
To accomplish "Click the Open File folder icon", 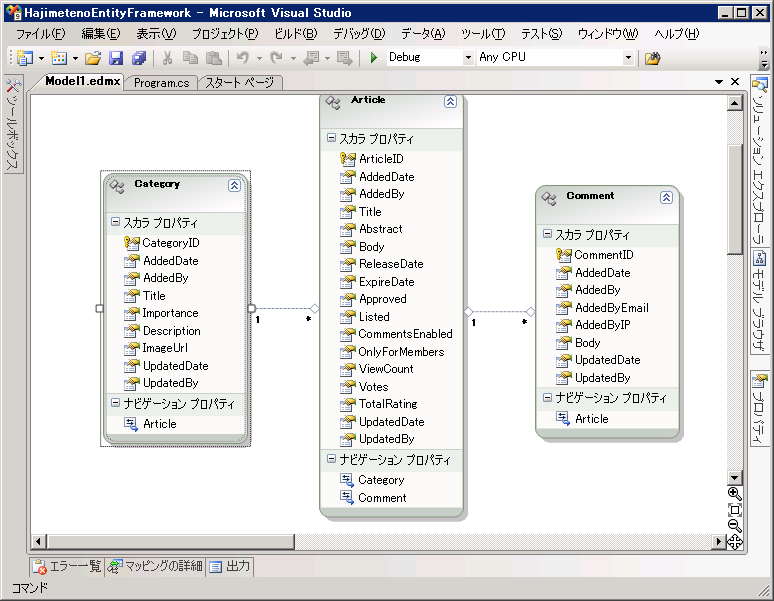I will pyautogui.click(x=93, y=58).
